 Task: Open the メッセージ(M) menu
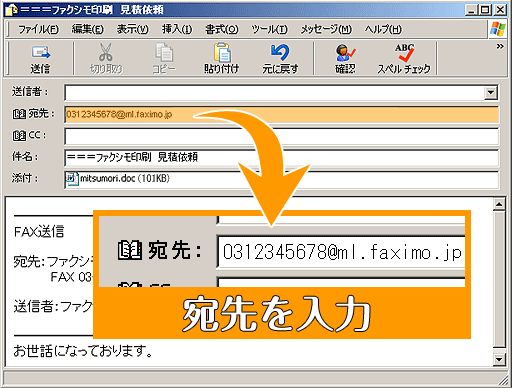pyautogui.click(x=326, y=29)
